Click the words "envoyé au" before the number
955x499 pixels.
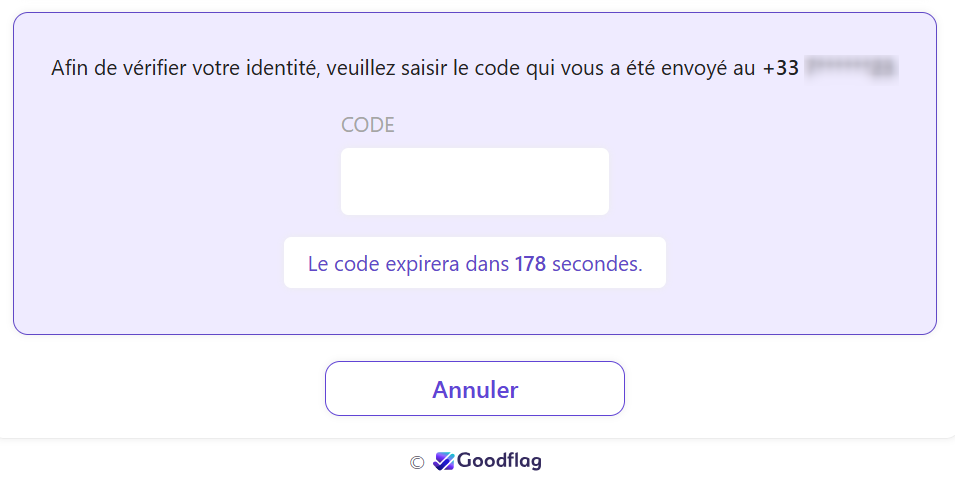(714, 69)
